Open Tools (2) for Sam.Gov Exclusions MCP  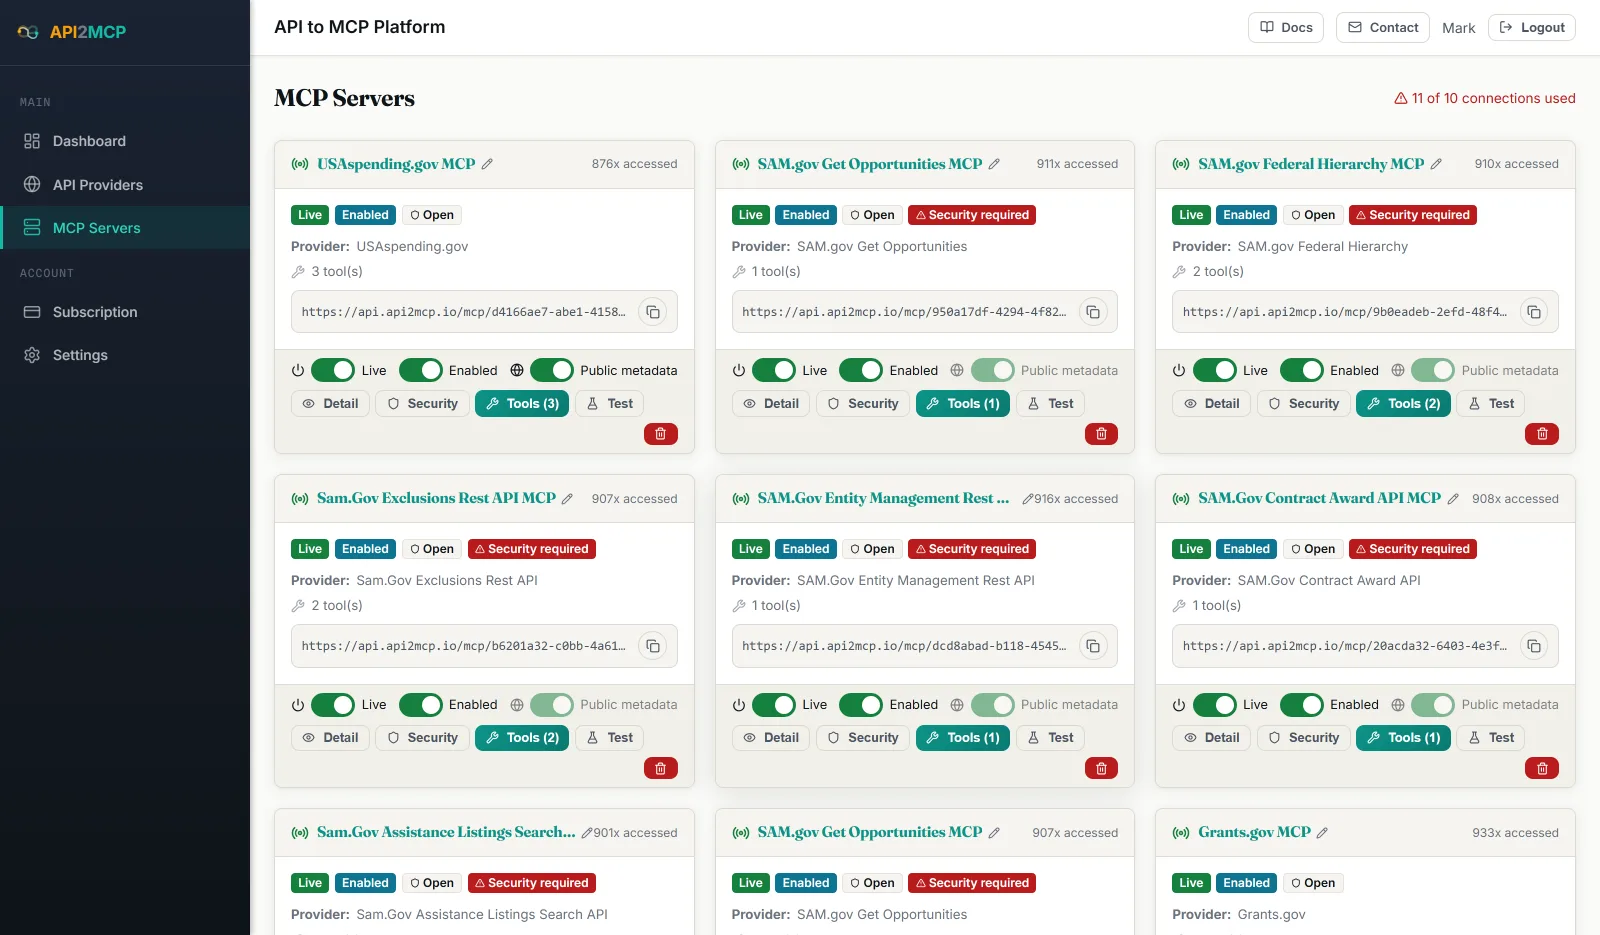(x=522, y=738)
